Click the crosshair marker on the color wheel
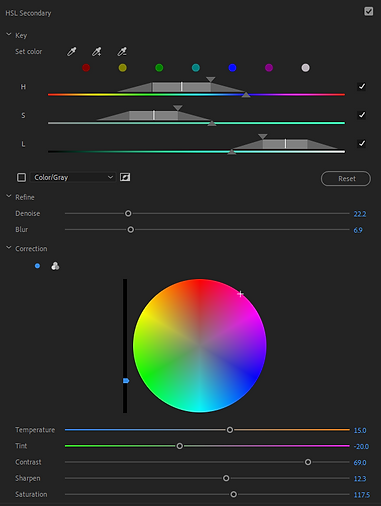 [240, 294]
